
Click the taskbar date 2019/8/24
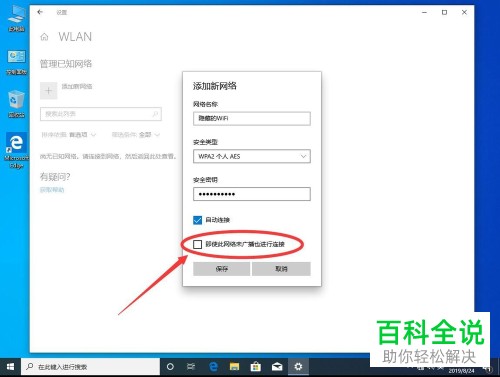[x=461, y=371]
